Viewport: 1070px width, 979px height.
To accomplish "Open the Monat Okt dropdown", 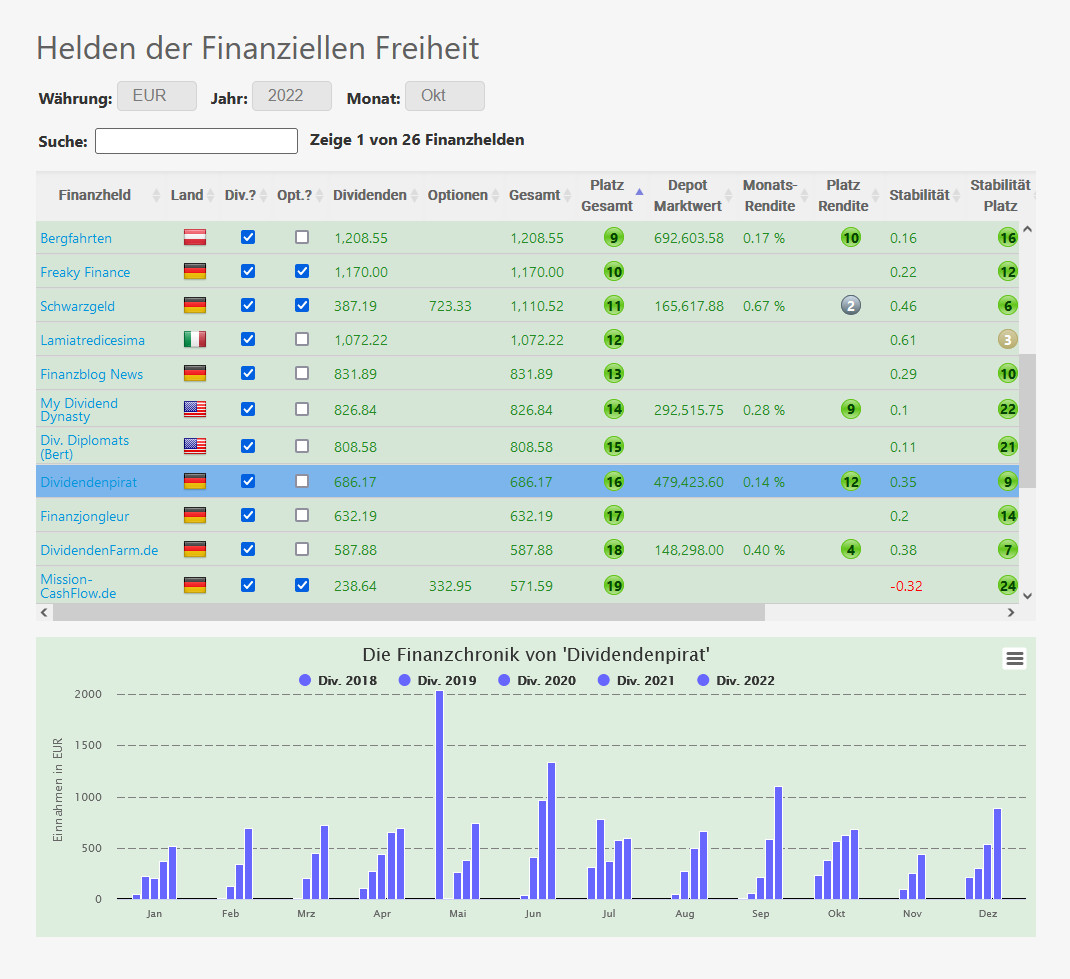I will coord(444,97).
